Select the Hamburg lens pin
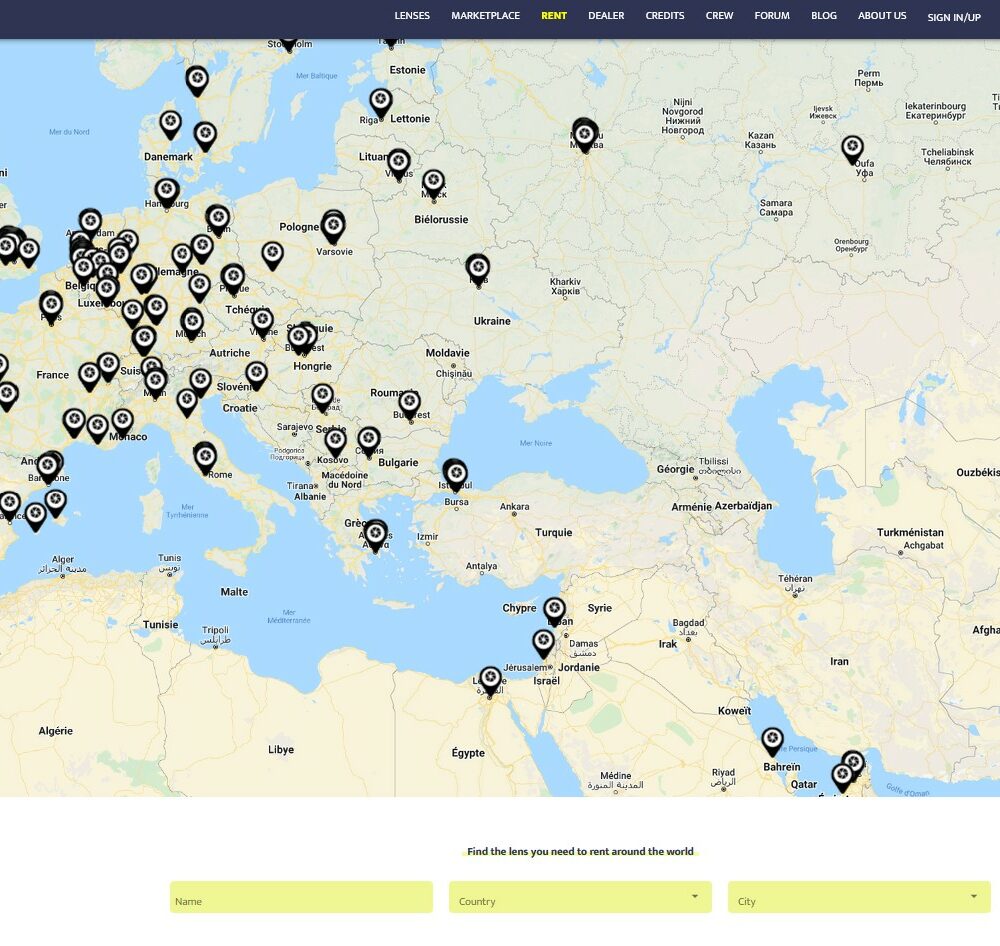Viewport: 1000px width, 946px height. click(166, 193)
